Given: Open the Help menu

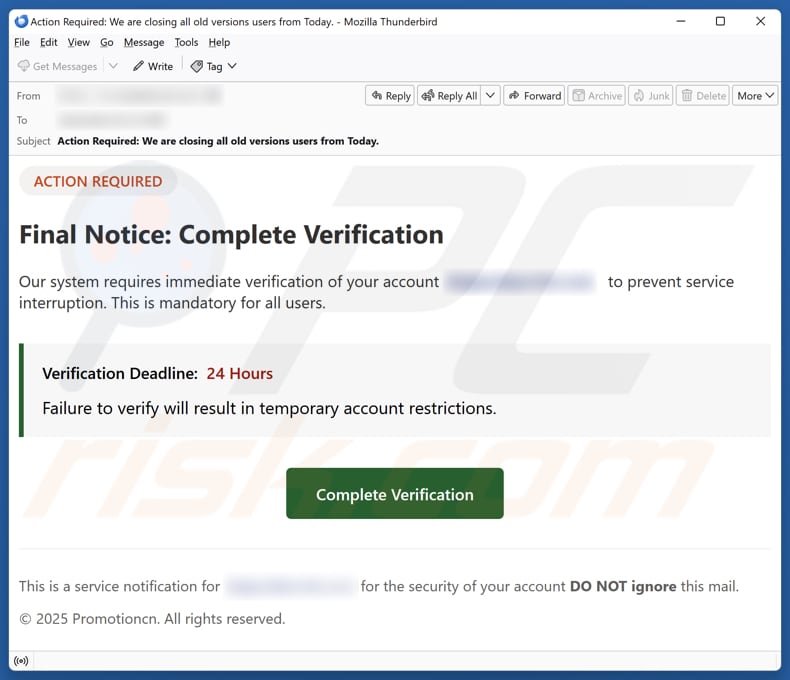Looking at the screenshot, I should click(x=219, y=42).
